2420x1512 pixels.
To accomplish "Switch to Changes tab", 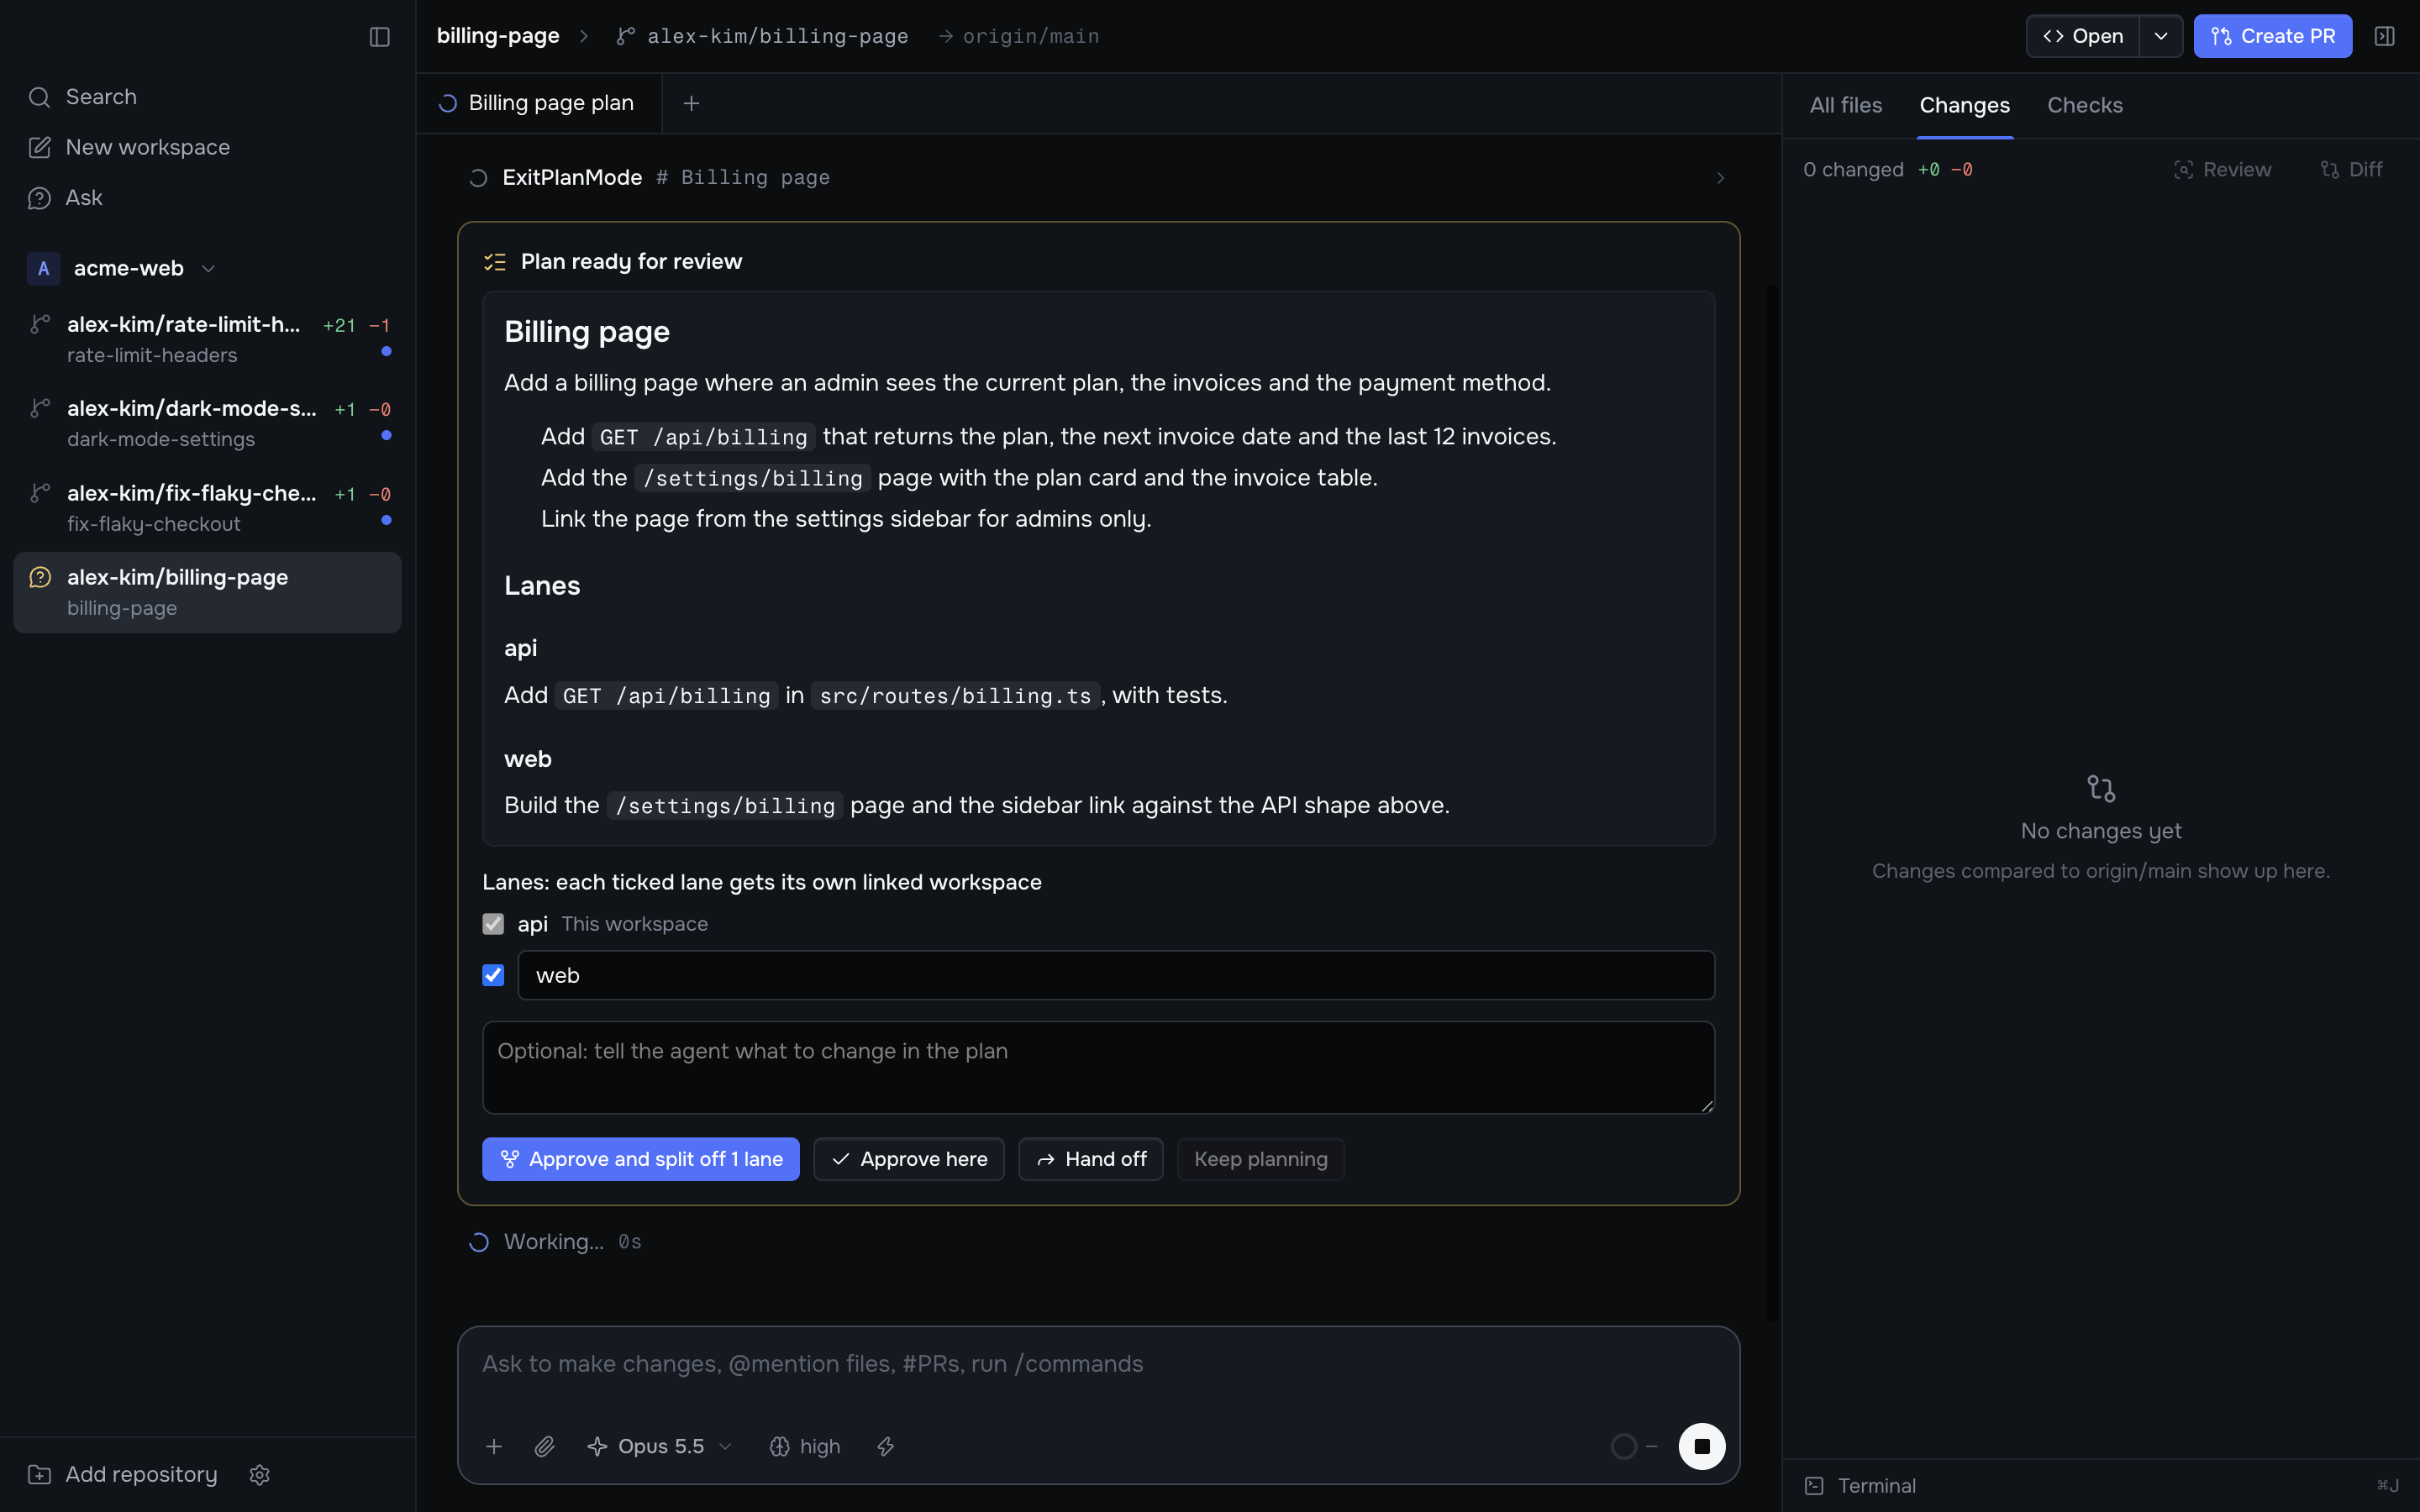I will [1964, 105].
